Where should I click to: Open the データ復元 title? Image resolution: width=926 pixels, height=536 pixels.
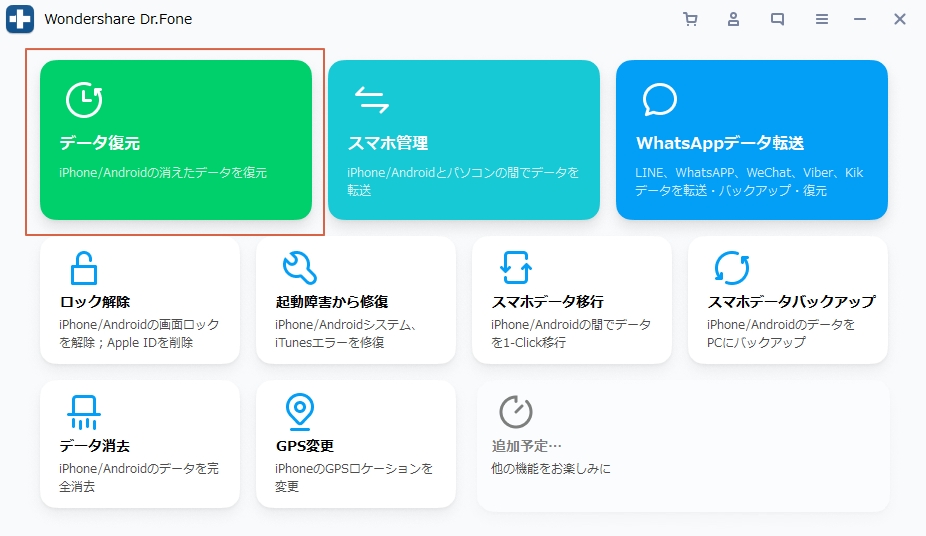99,143
